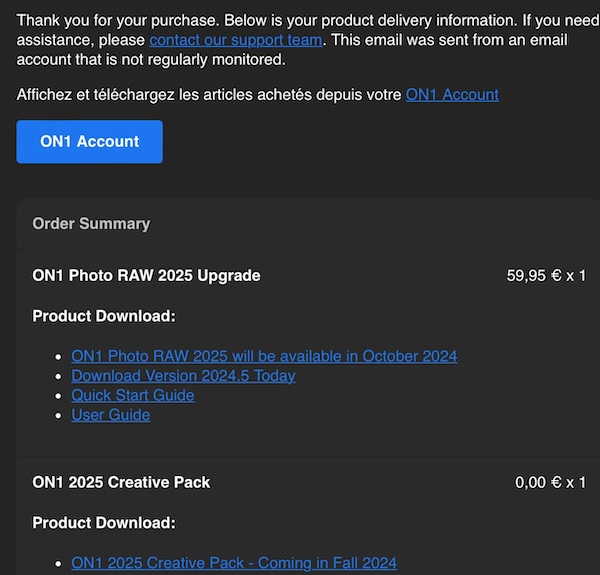Click the bullet beside Quick Start Guide
The image size is (600, 575).
(x=58, y=396)
